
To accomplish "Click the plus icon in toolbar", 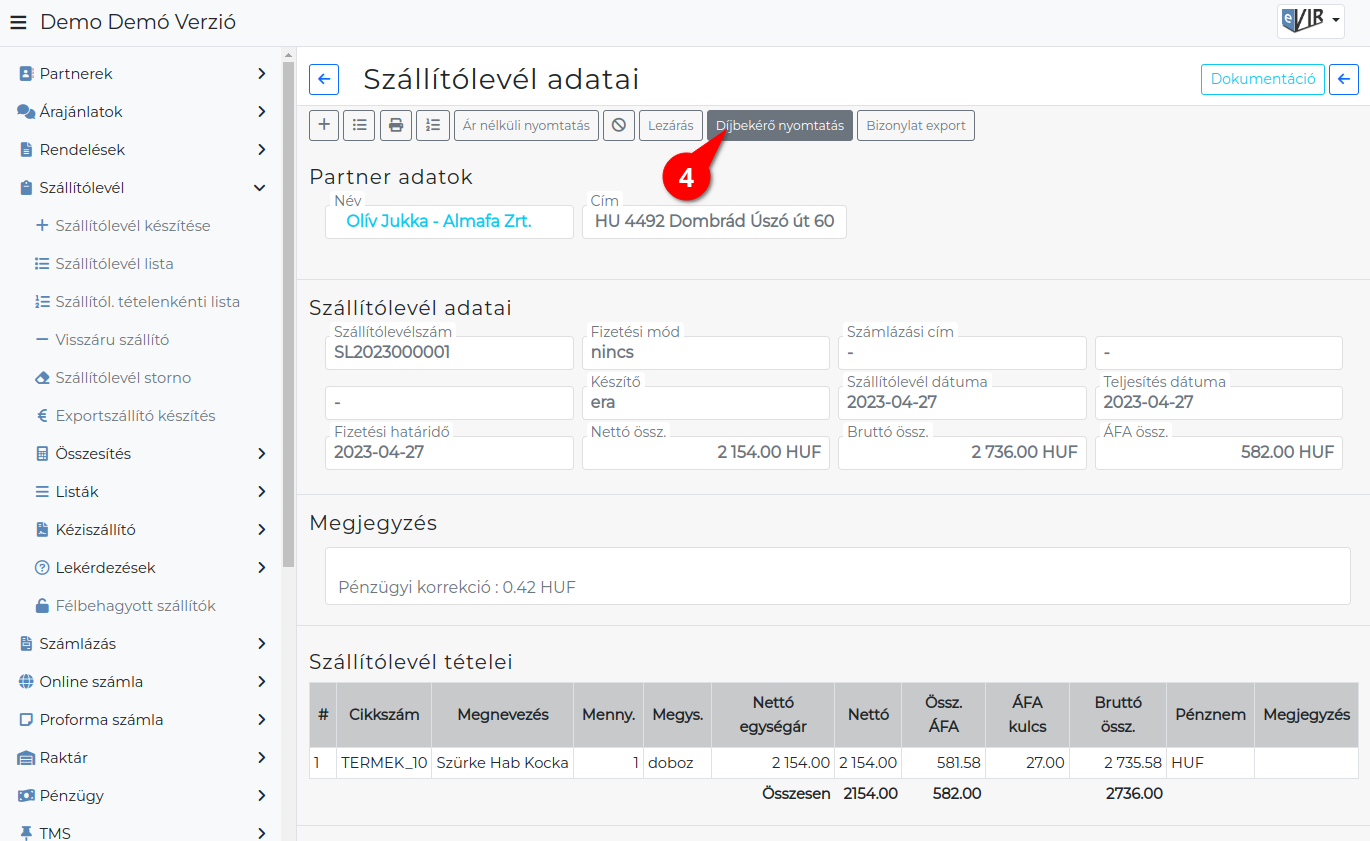I will click(x=323, y=125).
